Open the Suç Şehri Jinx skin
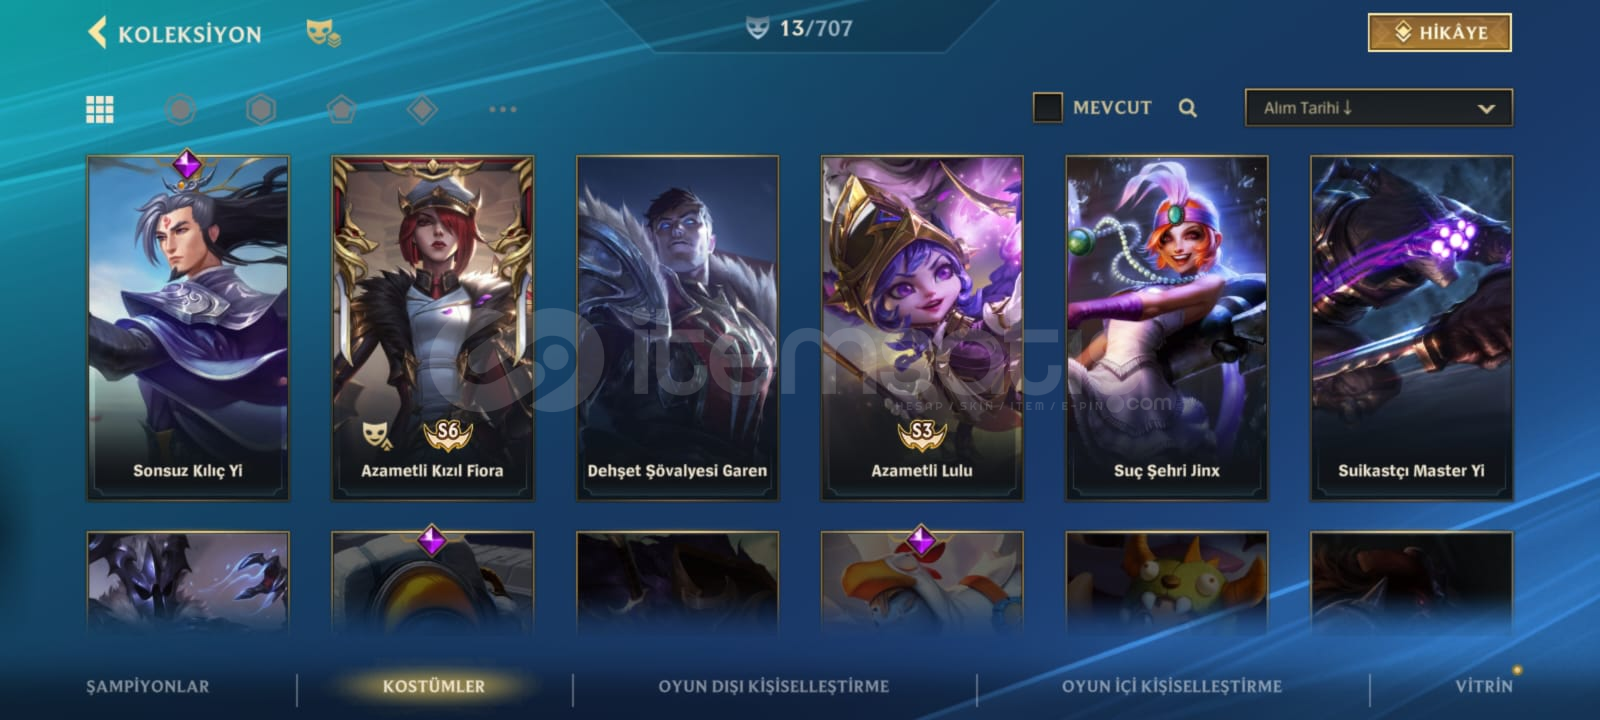The width and height of the screenshot is (1600, 720). click(x=1166, y=327)
